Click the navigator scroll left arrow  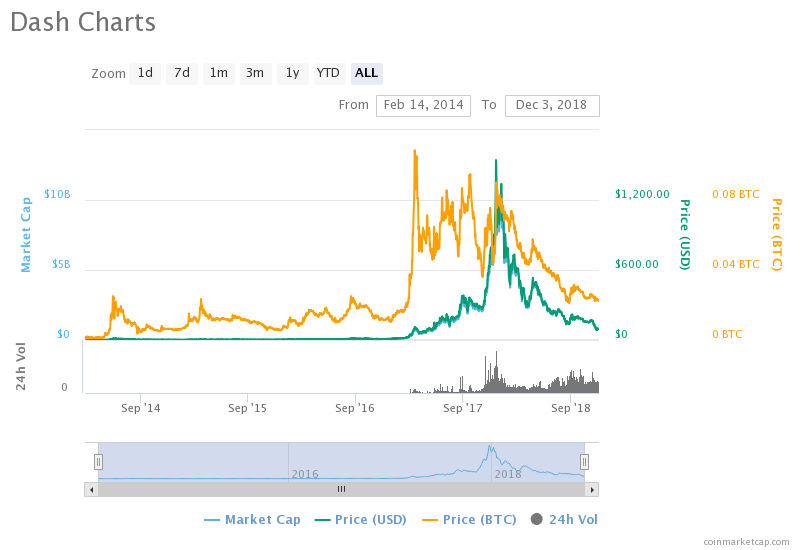point(91,489)
